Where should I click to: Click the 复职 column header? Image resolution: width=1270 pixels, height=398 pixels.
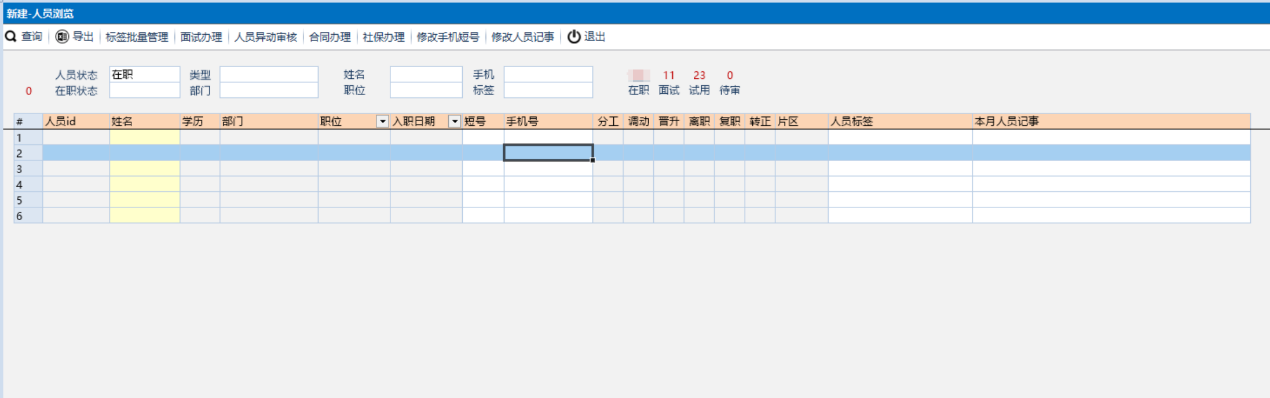[729, 121]
